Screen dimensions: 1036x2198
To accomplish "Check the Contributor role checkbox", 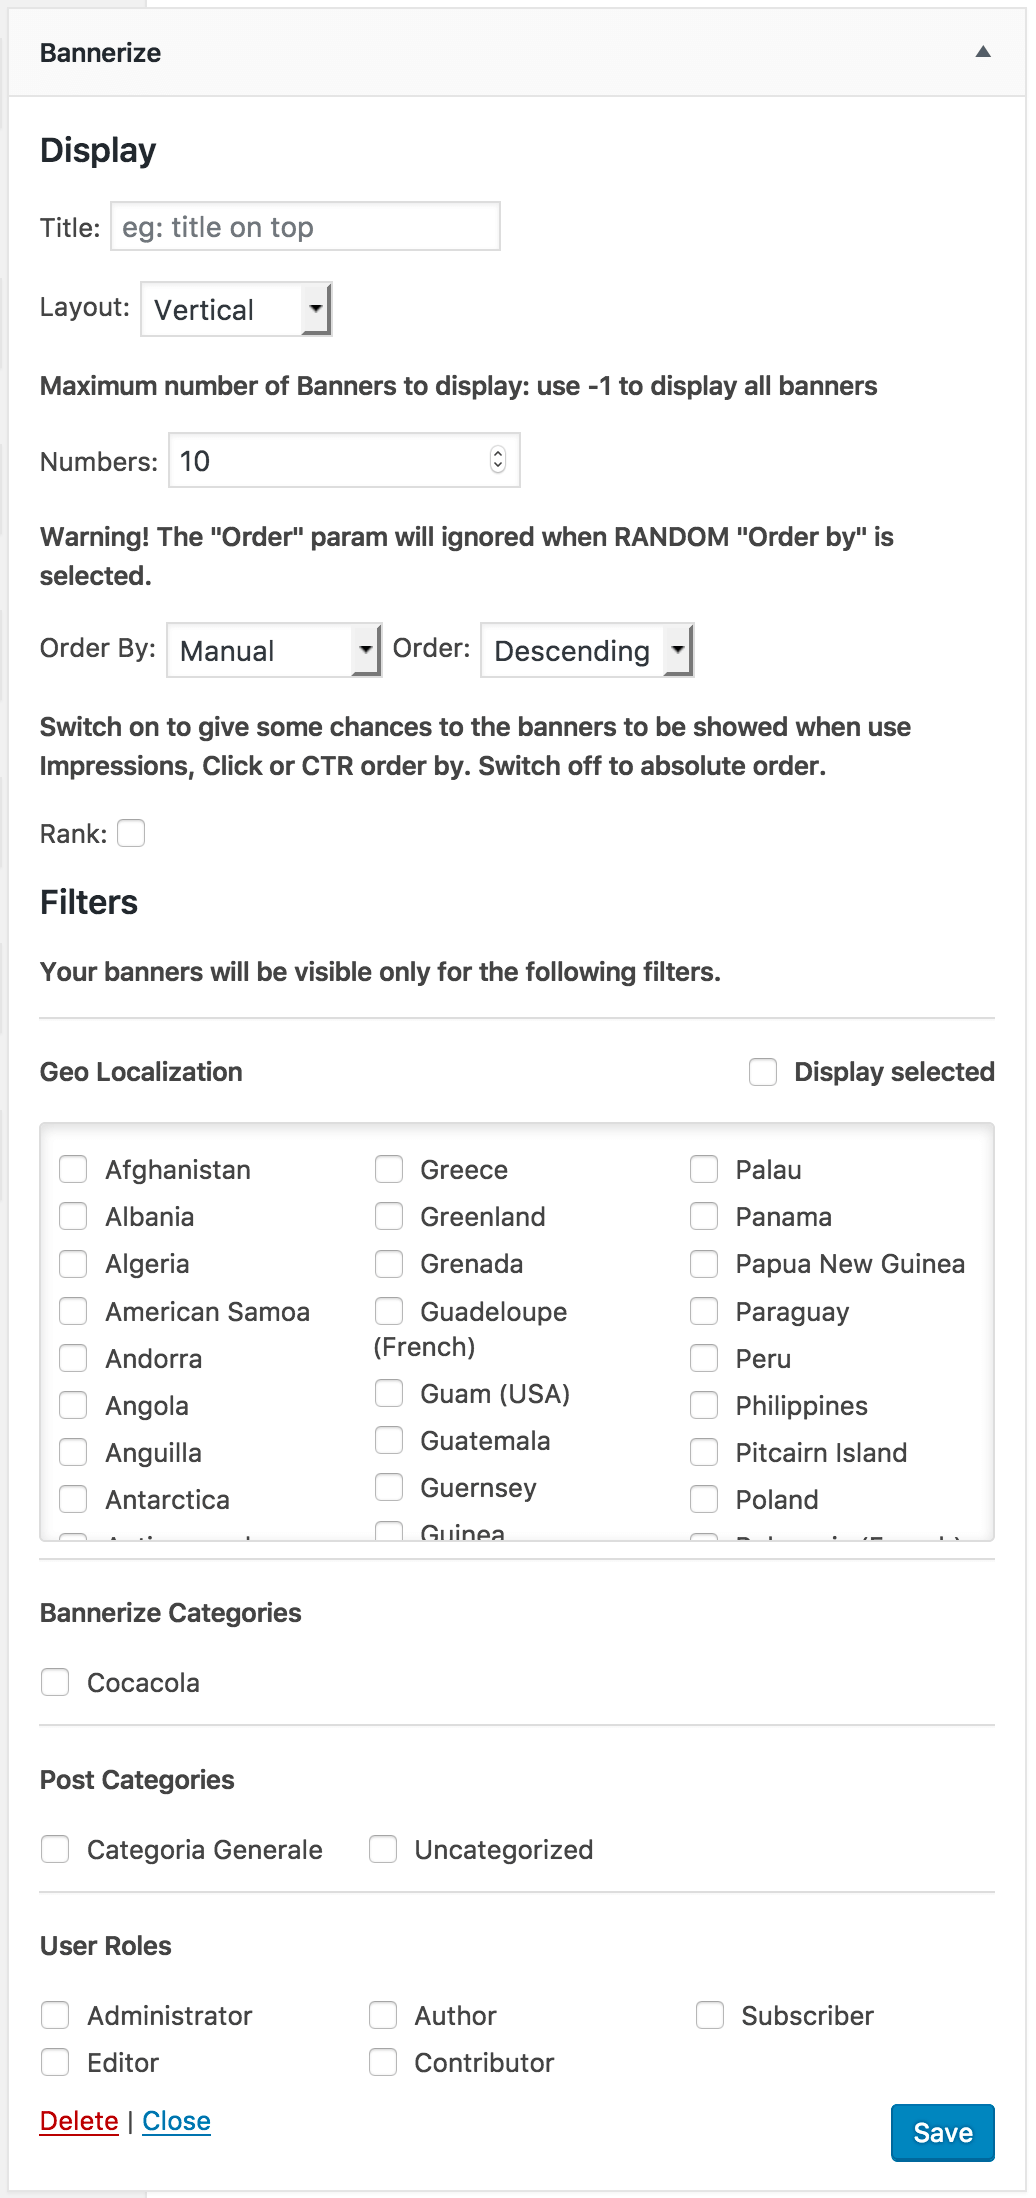I will coord(383,2062).
